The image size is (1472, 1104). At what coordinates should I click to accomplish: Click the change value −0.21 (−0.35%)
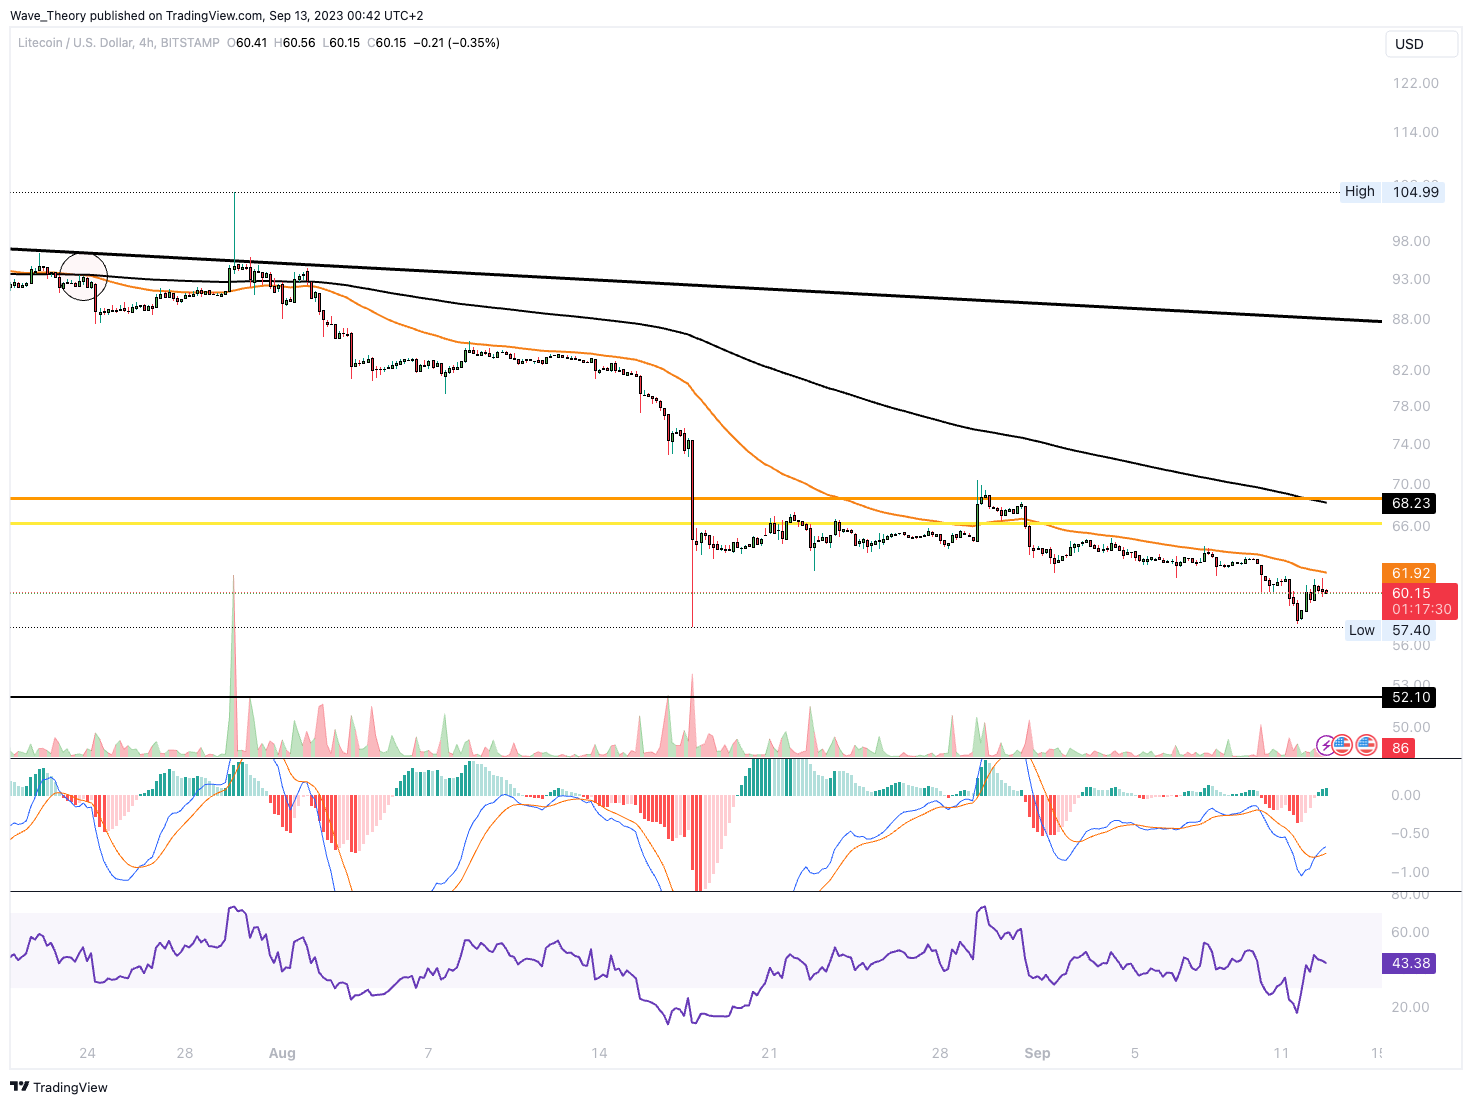pyautogui.click(x=457, y=43)
